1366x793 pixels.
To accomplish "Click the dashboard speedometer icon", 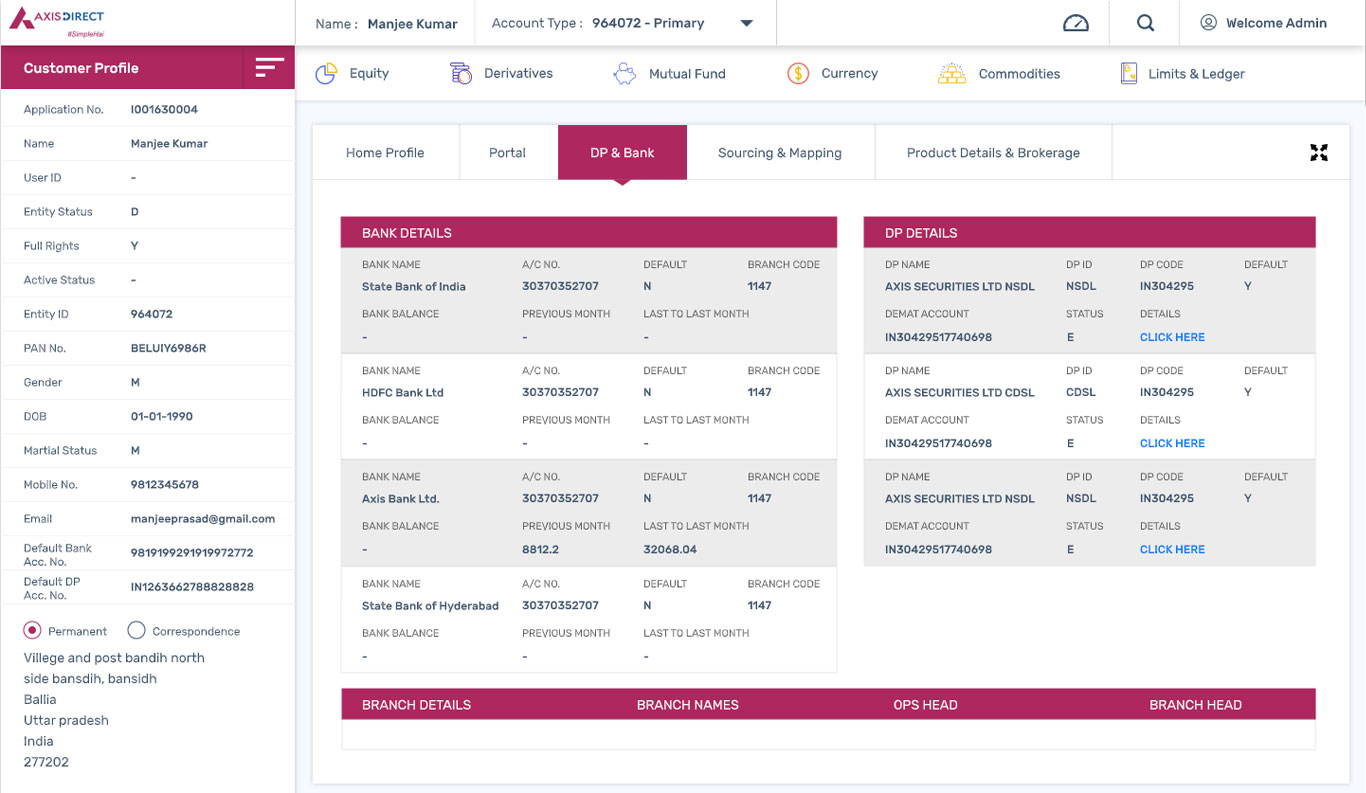I will [1075, 23].
